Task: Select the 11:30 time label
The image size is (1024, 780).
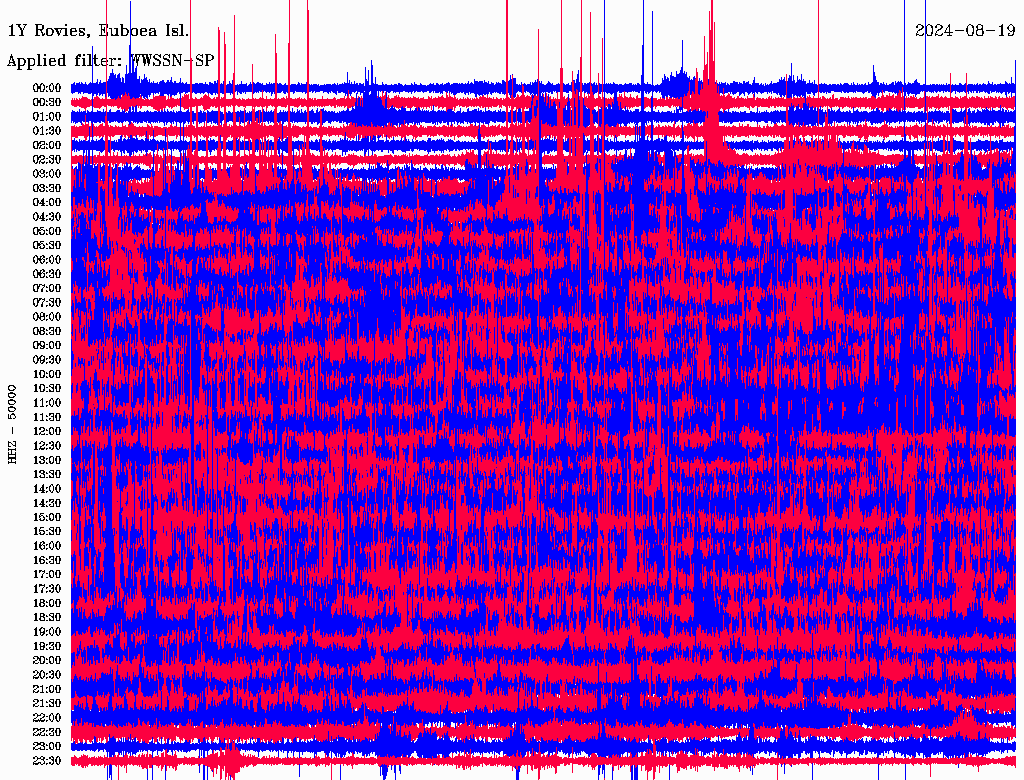Action: pos(47,417)
